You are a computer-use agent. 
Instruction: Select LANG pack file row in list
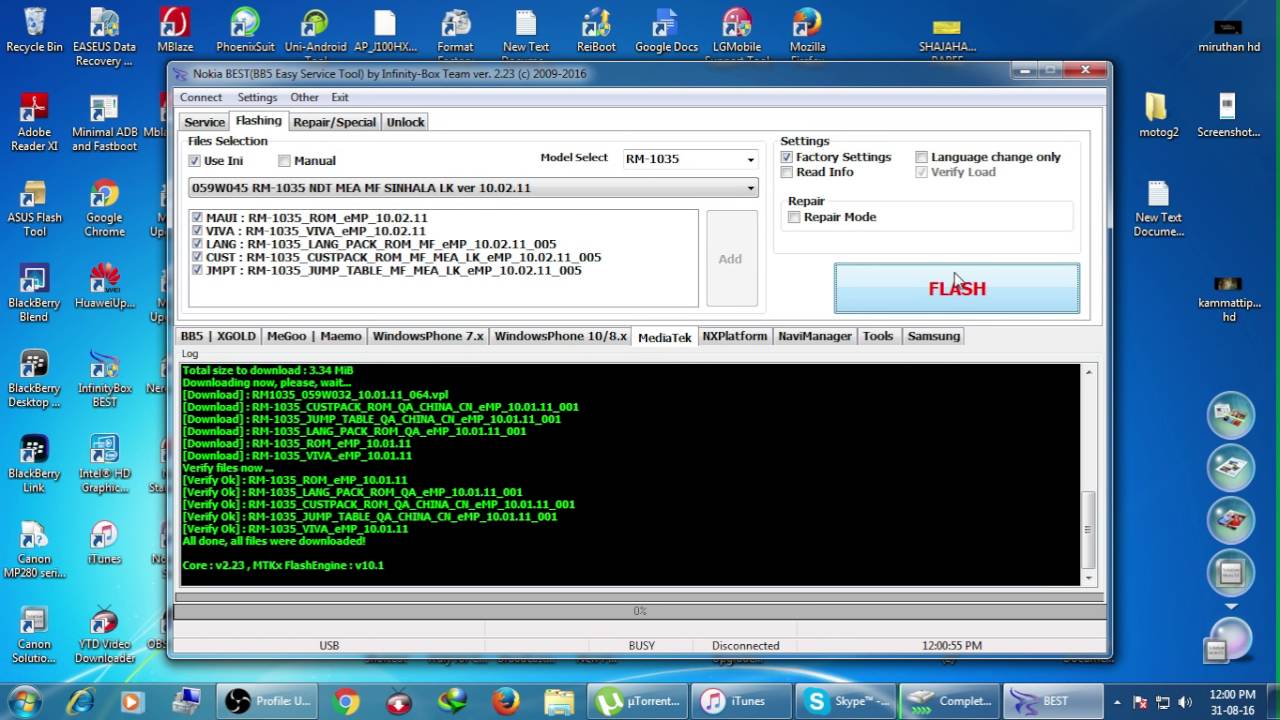pyautogui.click(x=380, y=244)
